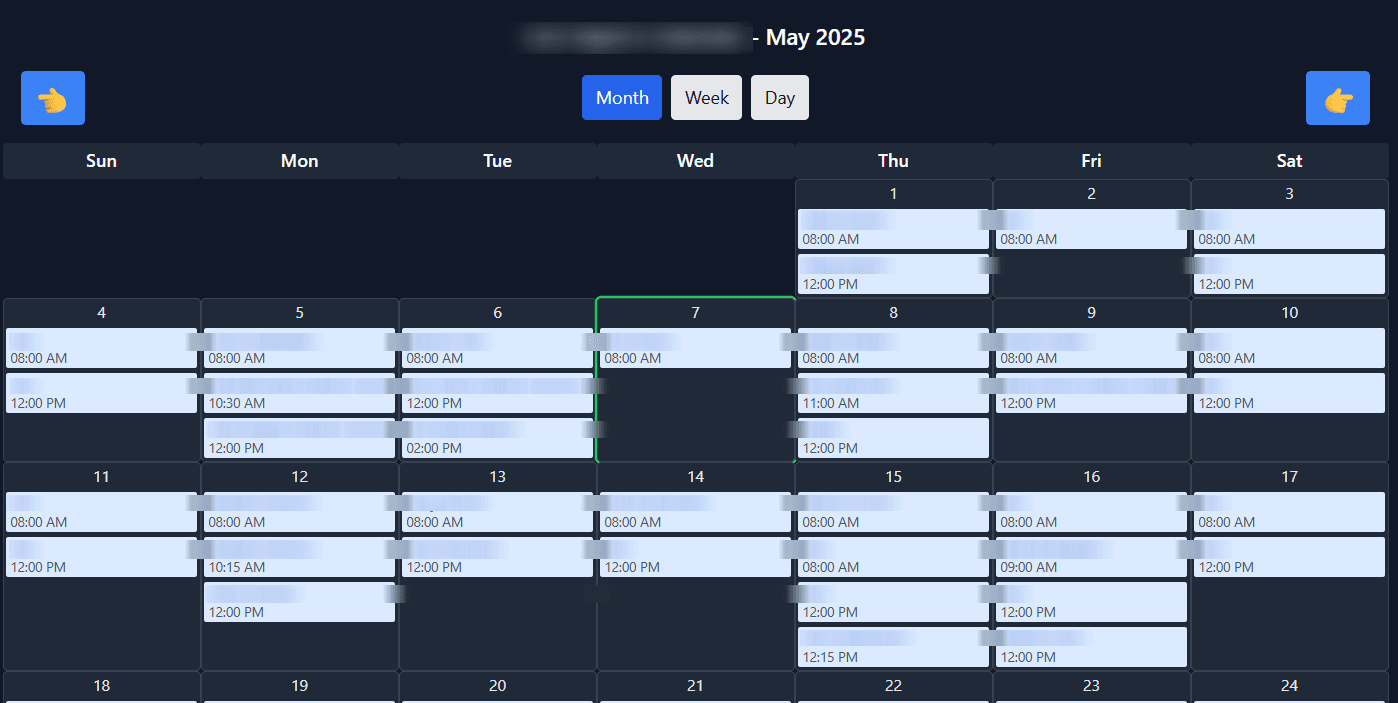Open May 4 event at 08:00 AM
The height and width of the screenshot is (703, 1398).
[x=101, y=348]
